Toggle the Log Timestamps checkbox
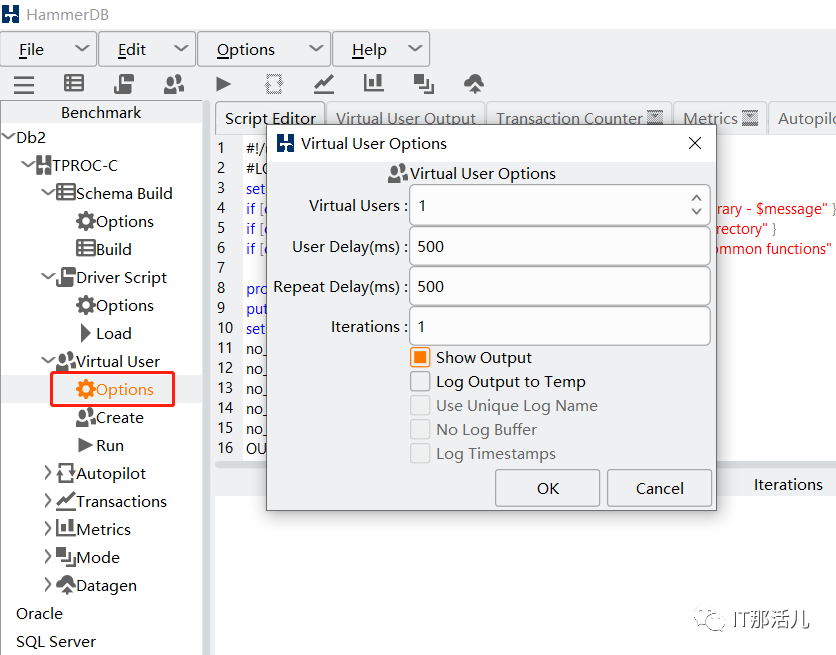Image resolution: width=836 pixels, height=655 pixels. point(420,453)
